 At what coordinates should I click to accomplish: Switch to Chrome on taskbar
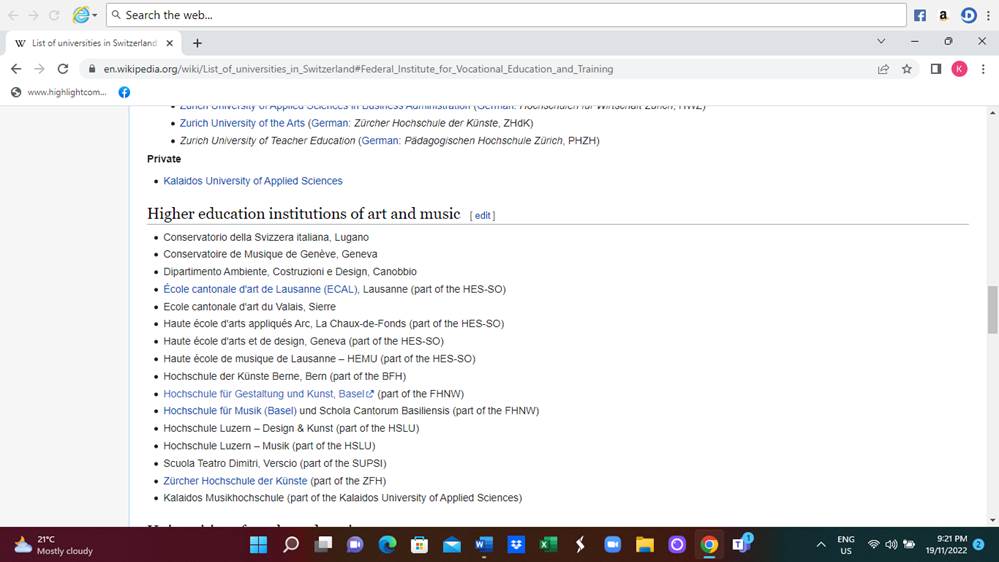click(x=709, y=545)
